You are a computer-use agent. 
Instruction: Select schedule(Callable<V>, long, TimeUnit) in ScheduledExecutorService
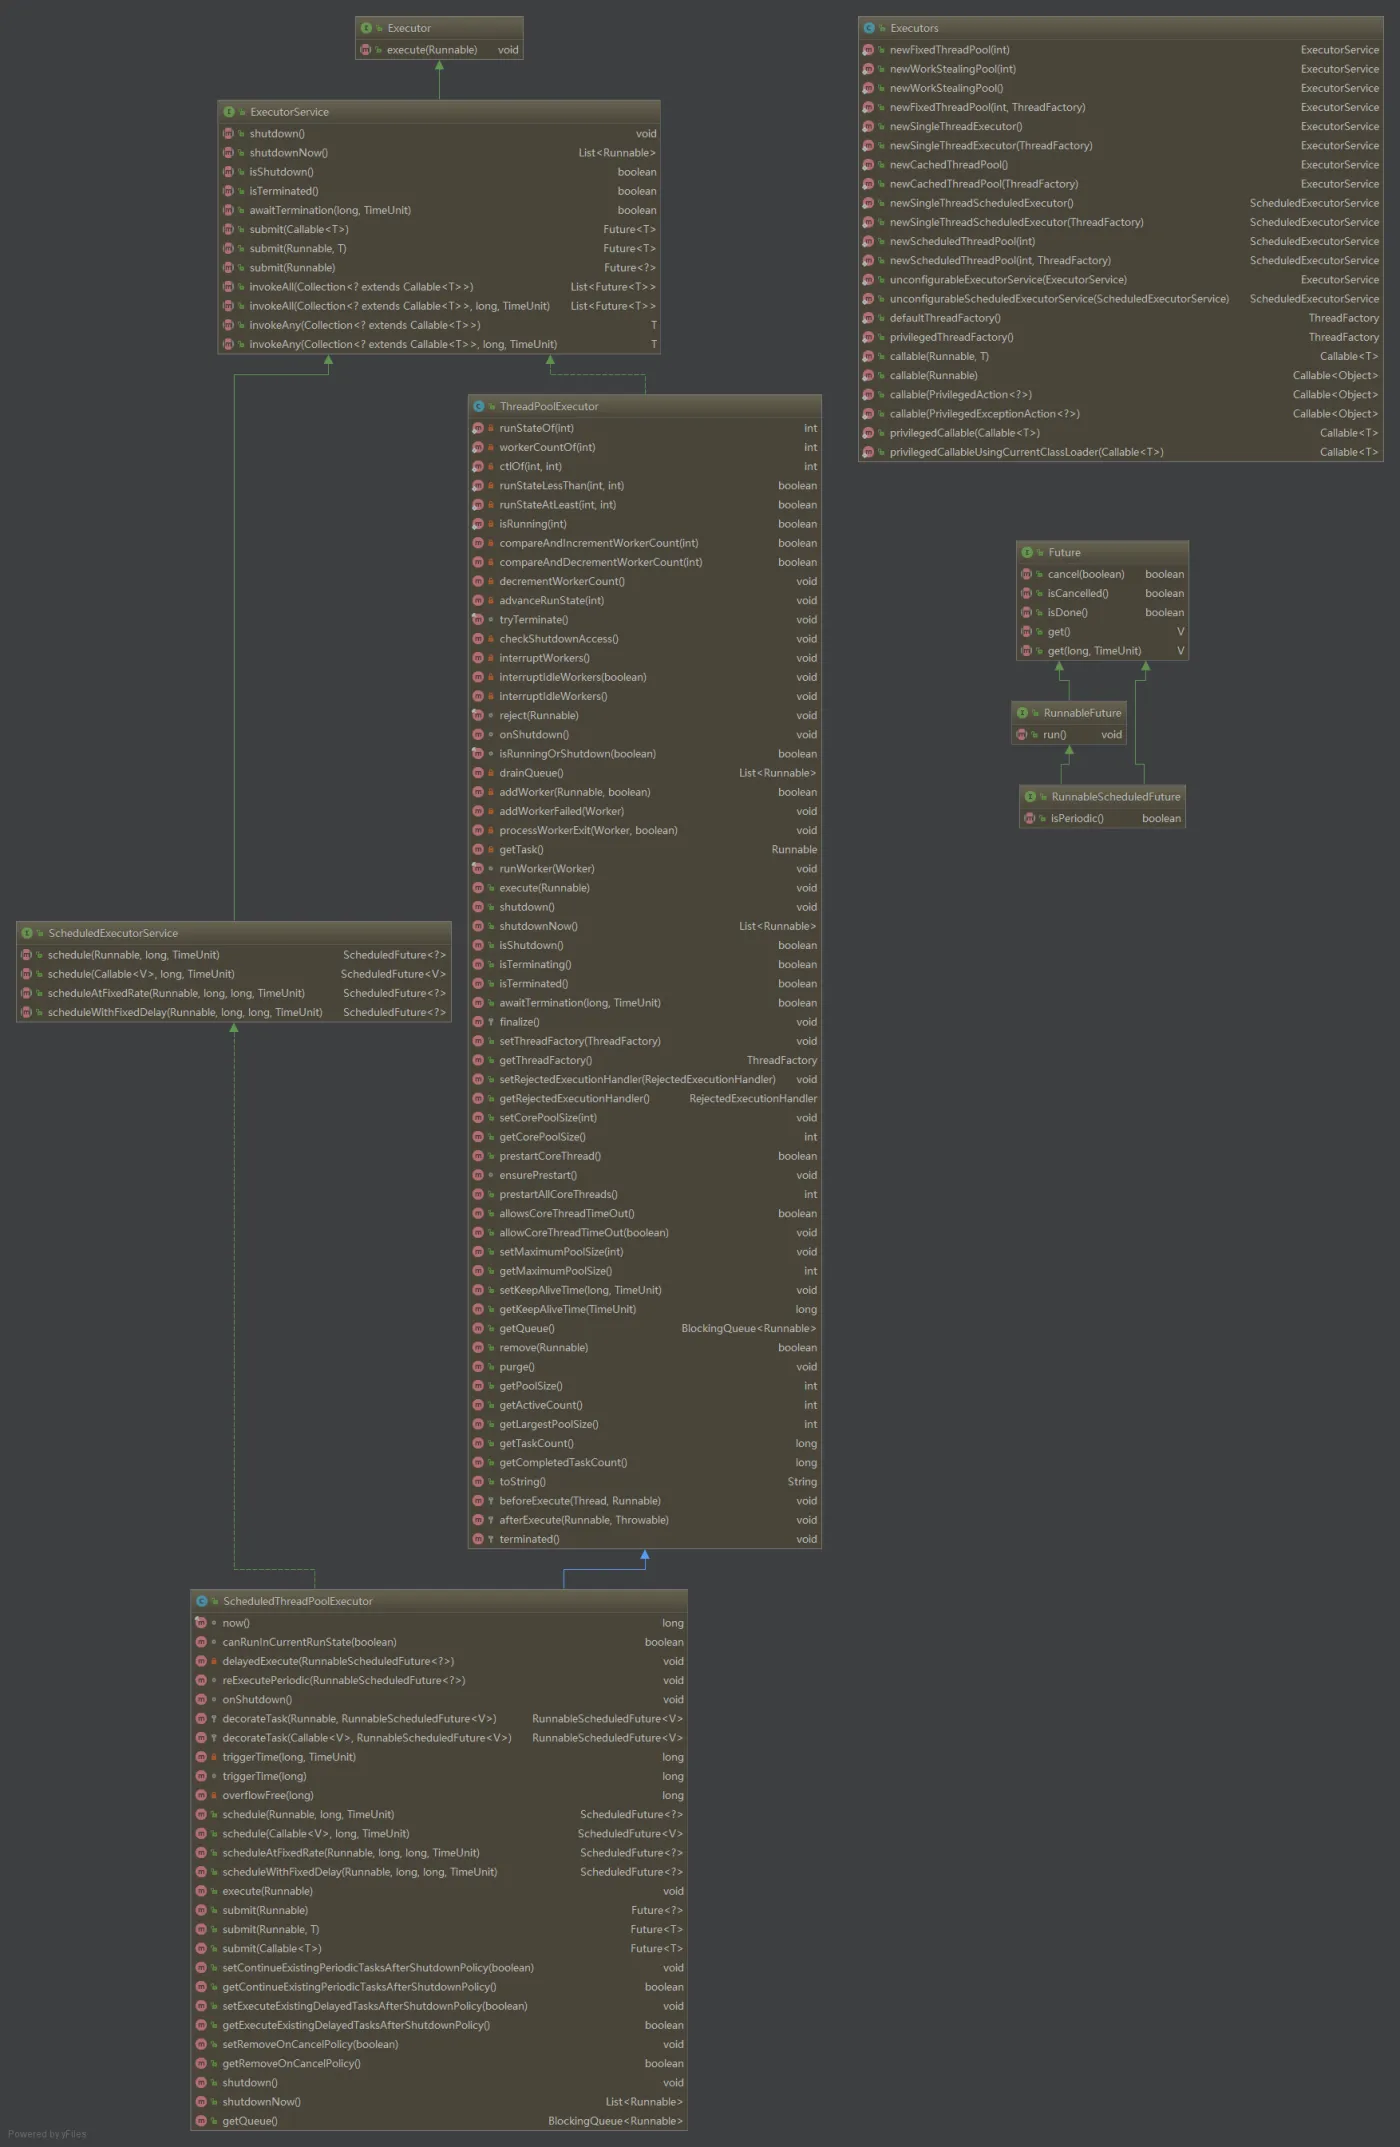[233, 974]
